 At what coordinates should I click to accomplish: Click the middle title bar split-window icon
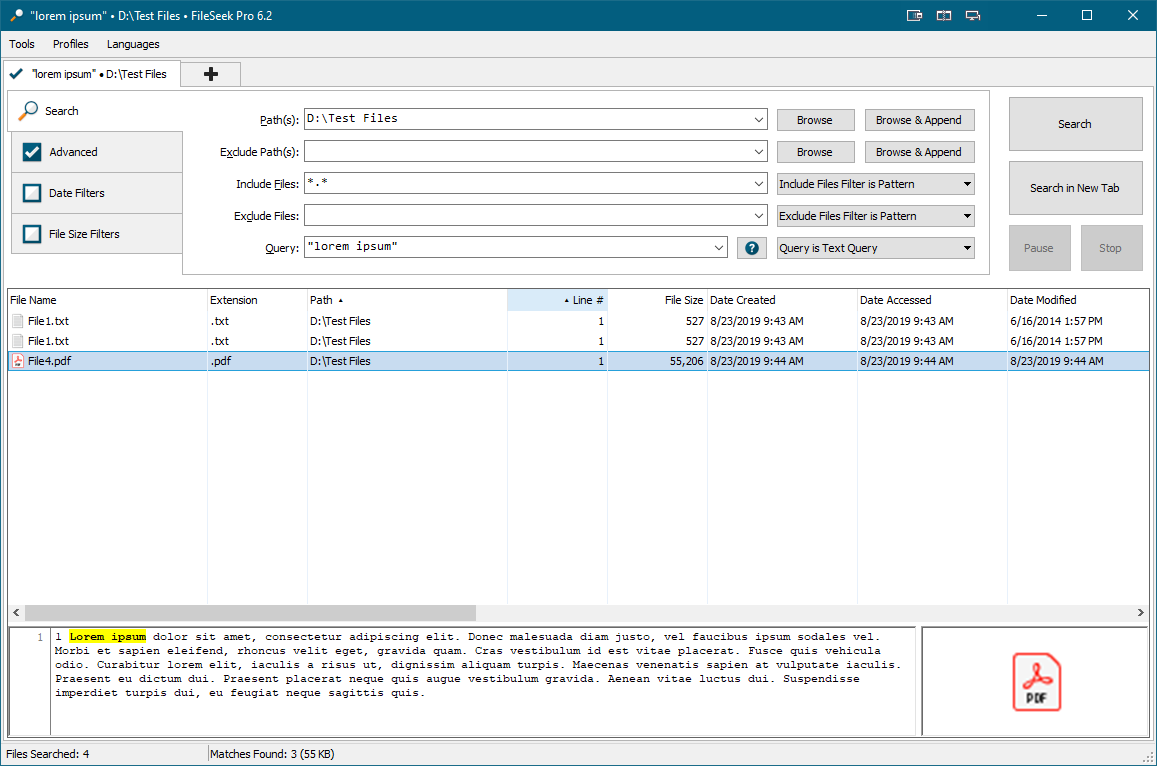click(x=943, y=15)
